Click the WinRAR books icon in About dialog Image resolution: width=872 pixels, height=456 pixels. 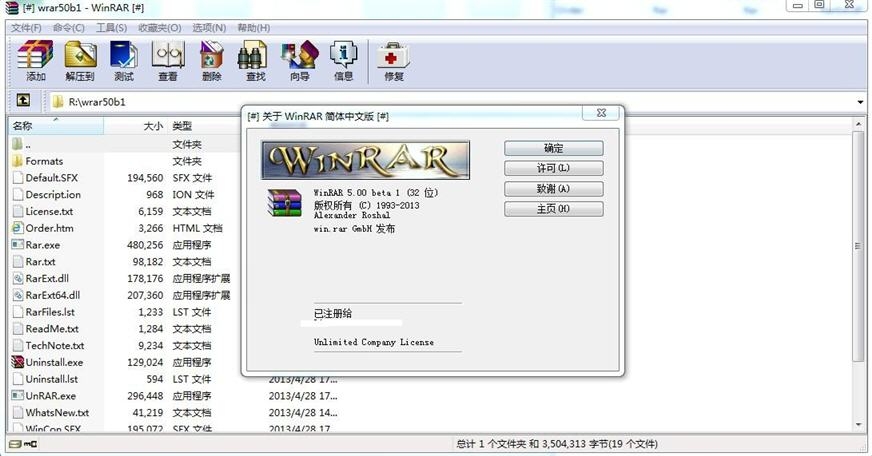tap(284, 202)
